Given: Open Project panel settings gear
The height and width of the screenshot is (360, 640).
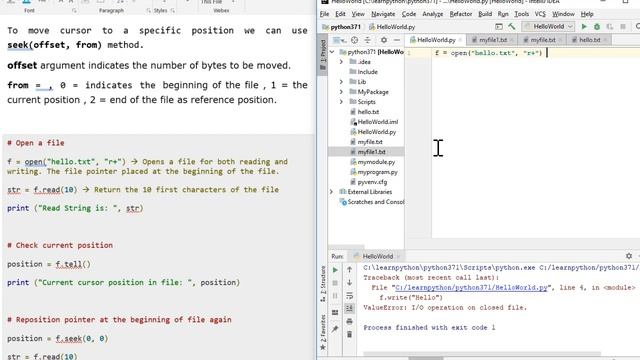Looking at the screenshot, I should (384, 40).
